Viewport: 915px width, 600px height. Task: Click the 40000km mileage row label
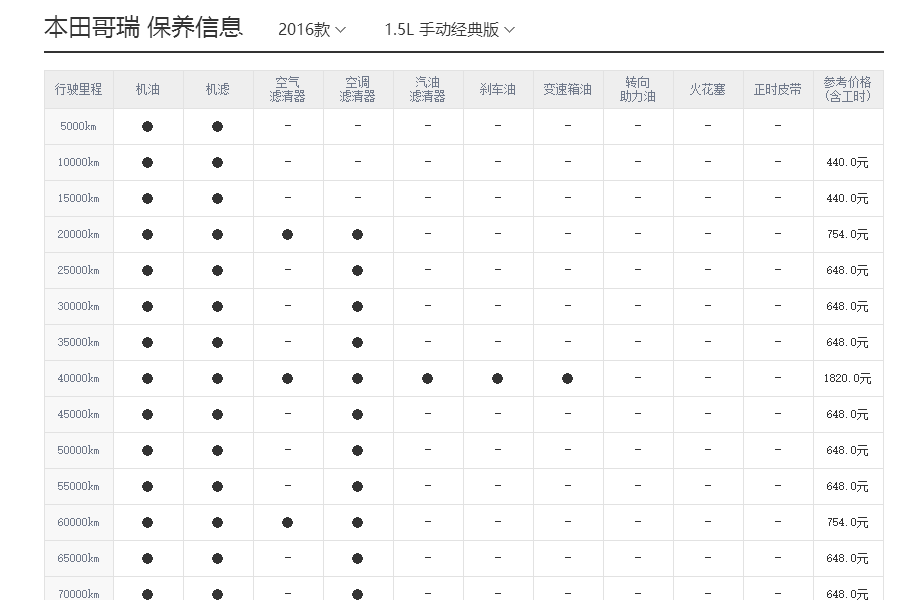point(79,379)
